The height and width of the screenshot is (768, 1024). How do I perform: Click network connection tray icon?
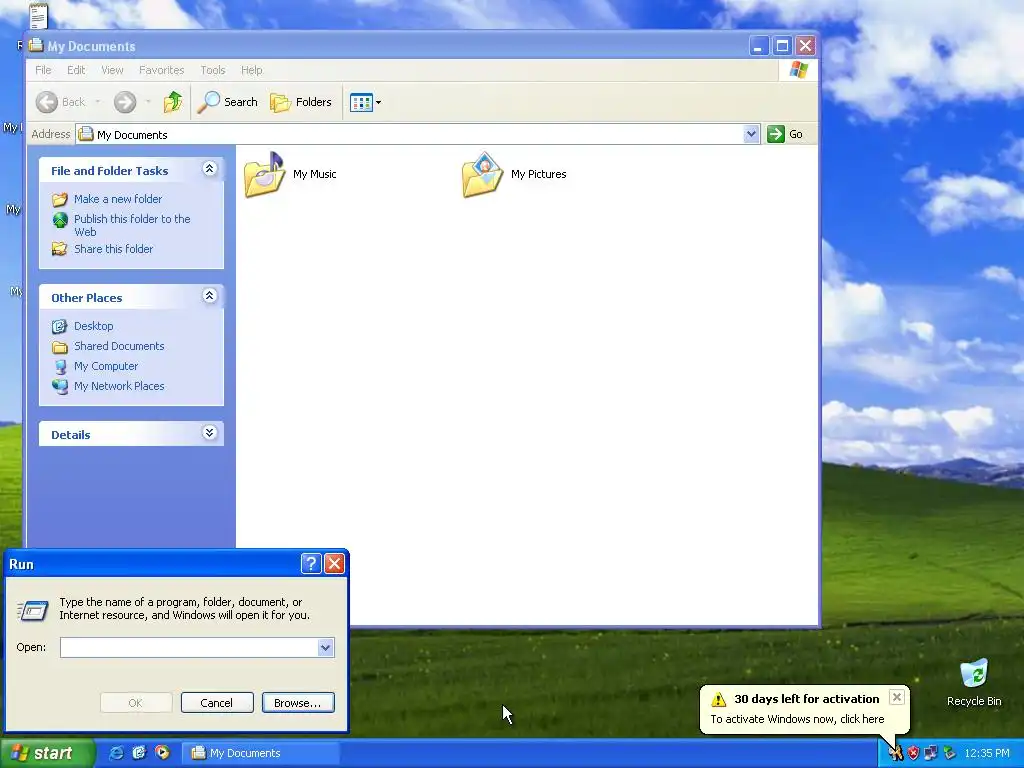(x=931, y=754)
